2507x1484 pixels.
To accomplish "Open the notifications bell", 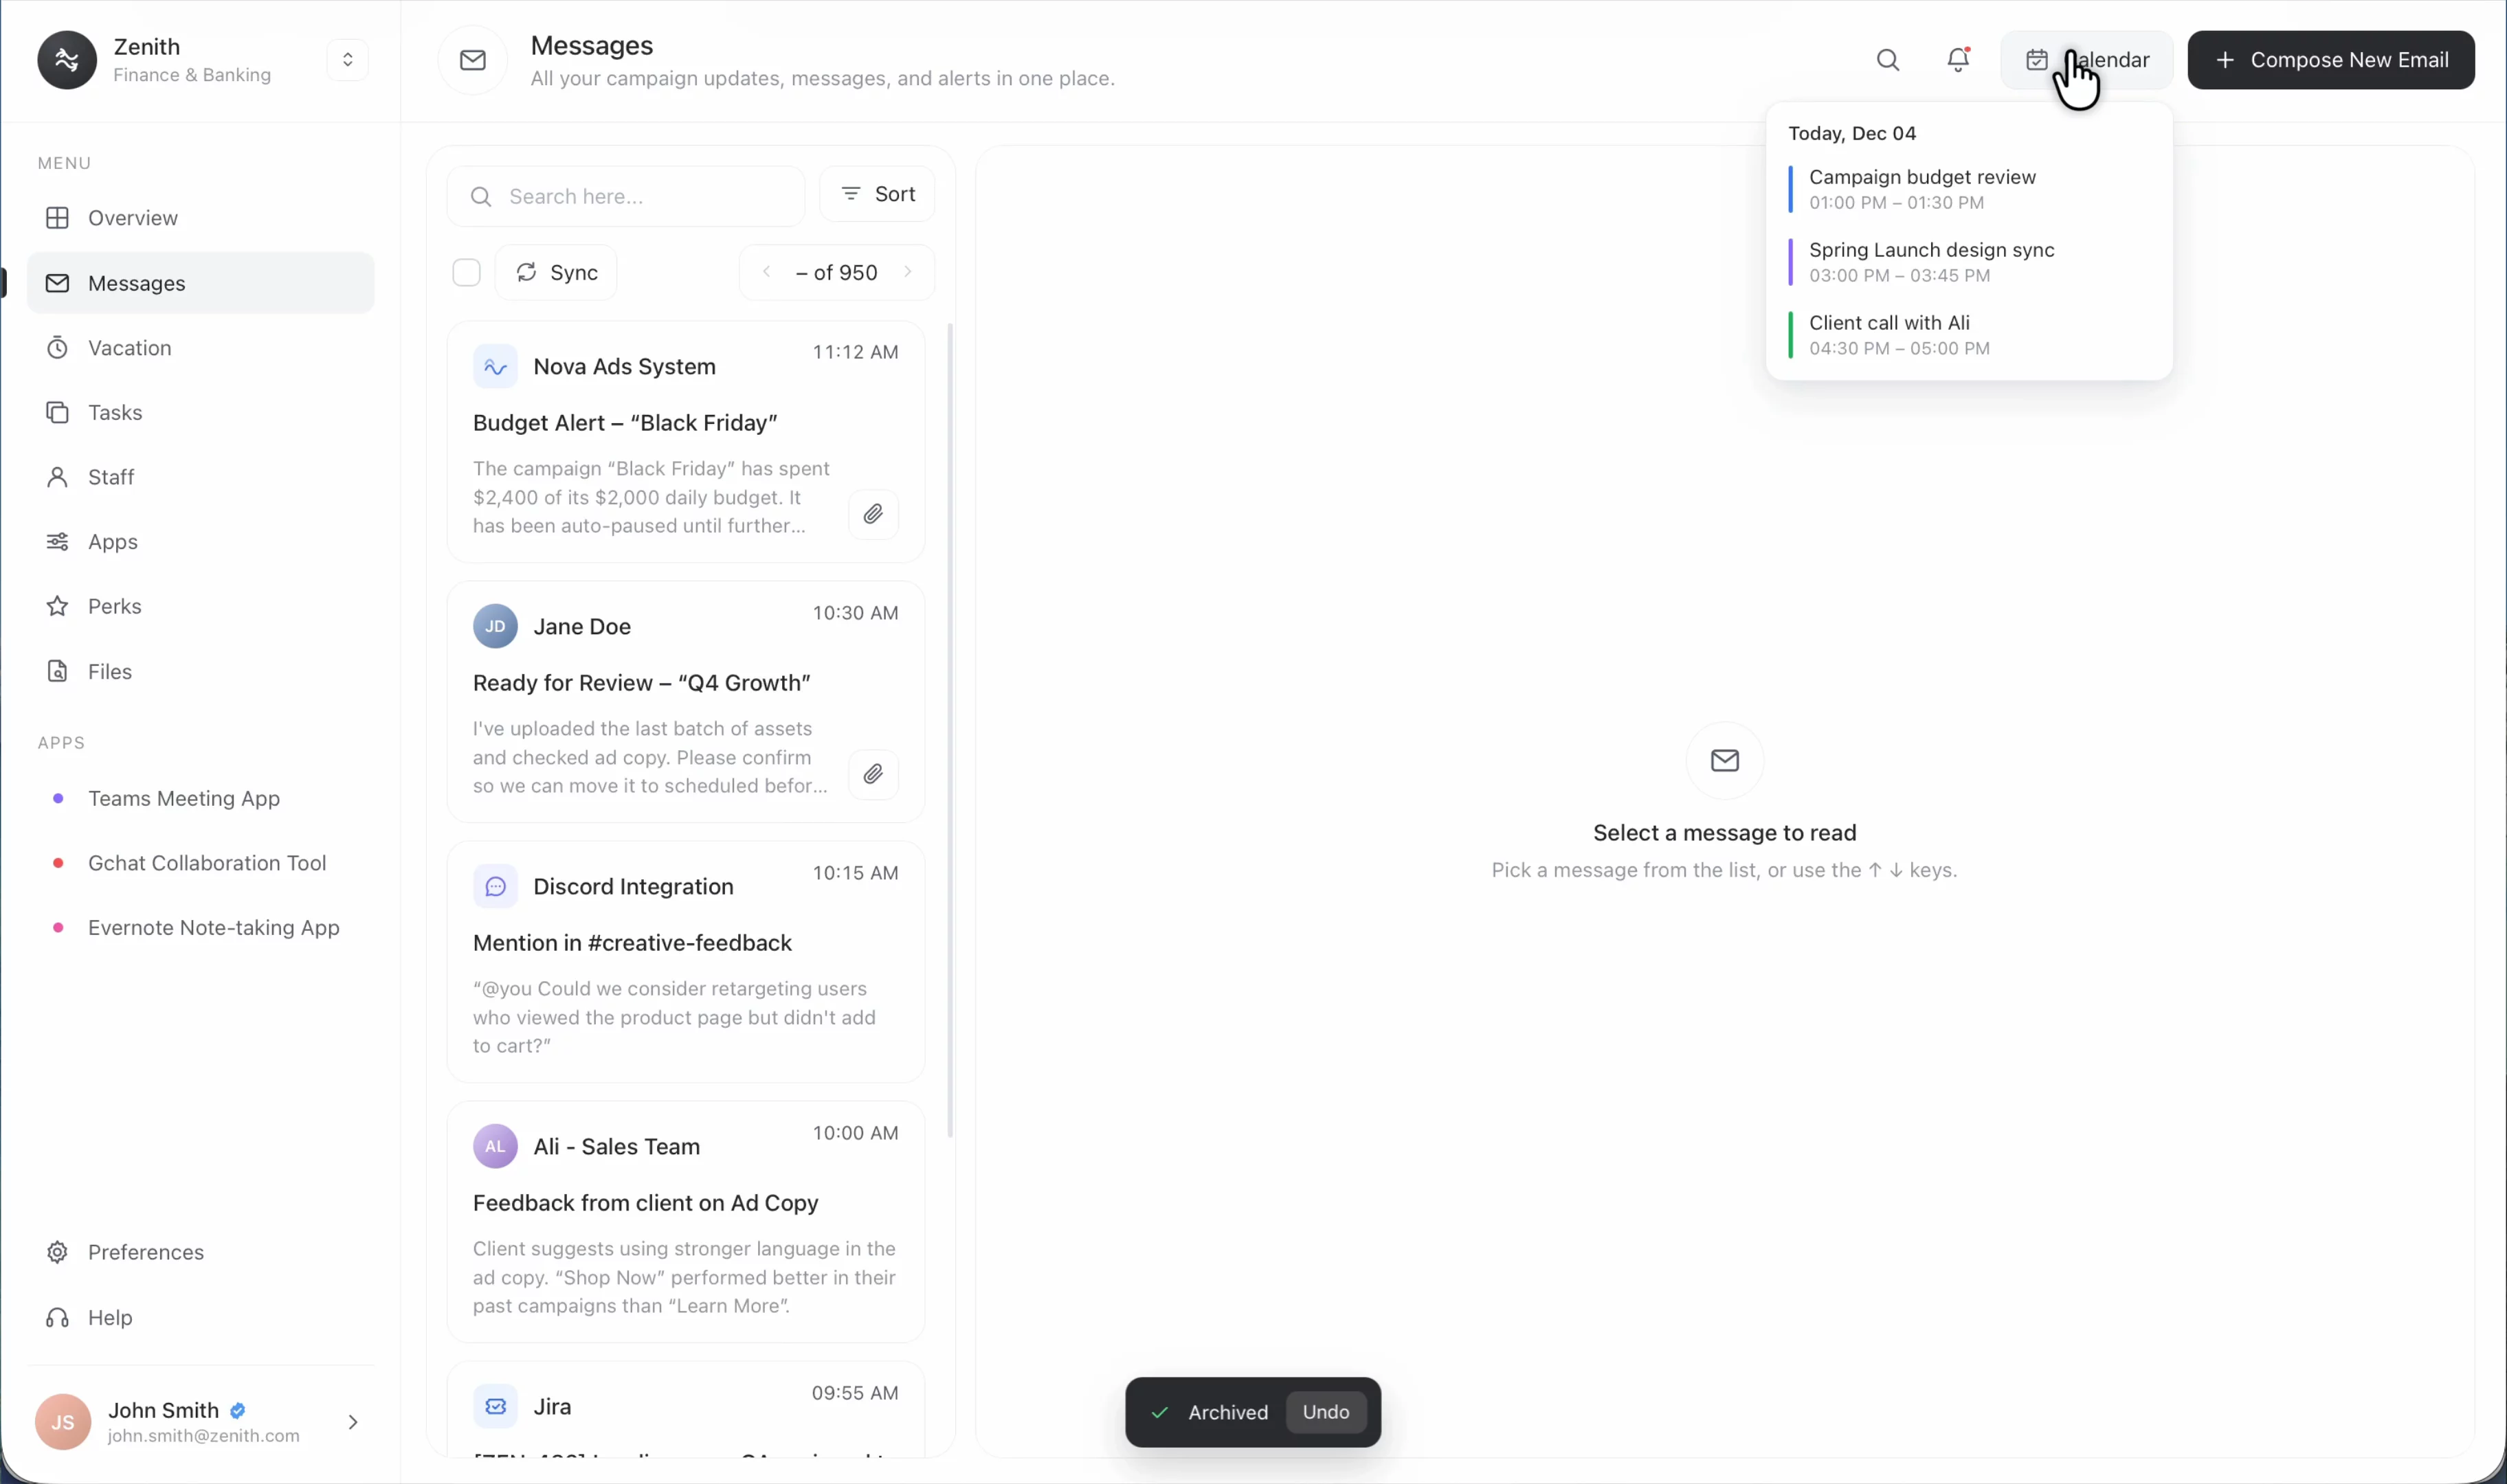I will [x=1958, y=60].
